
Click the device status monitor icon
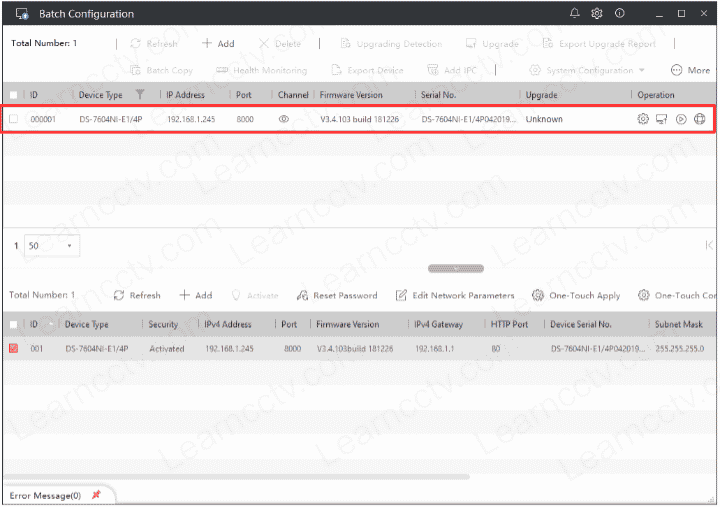tap(661, 119)
